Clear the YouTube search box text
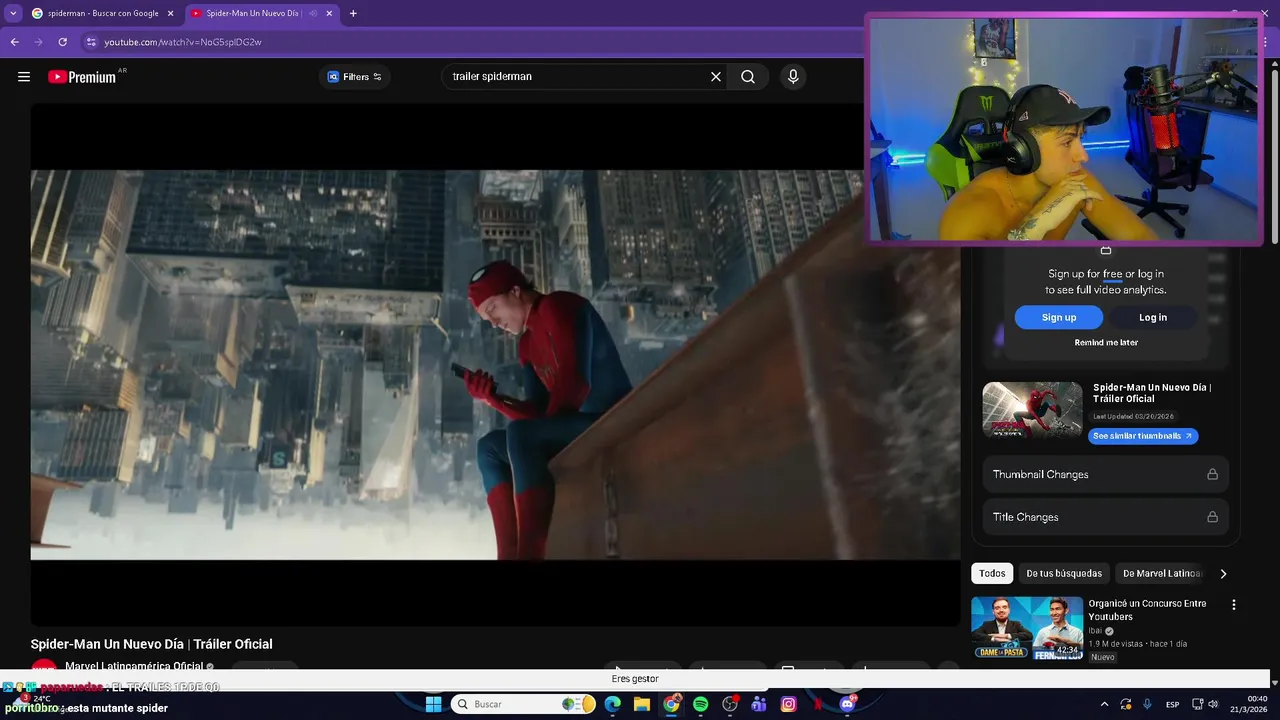This screenshot has height=720, width=1280. pos(716,77)
